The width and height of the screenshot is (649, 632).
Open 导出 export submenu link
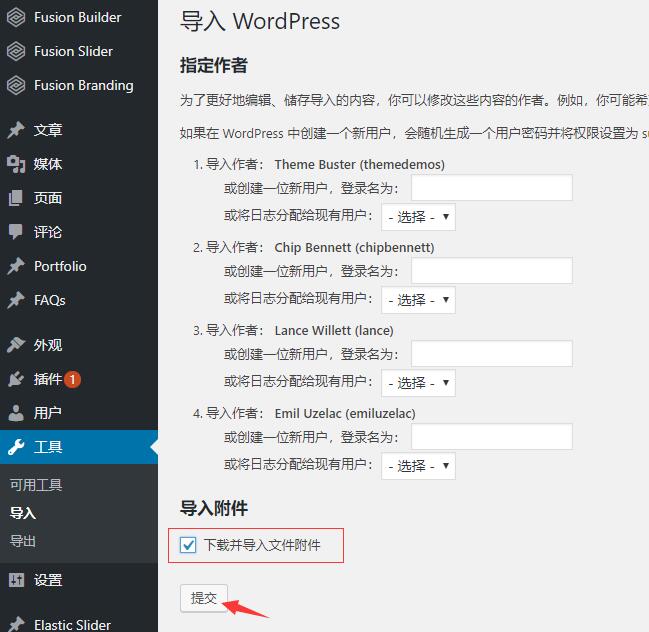click(x=23, y=541)
